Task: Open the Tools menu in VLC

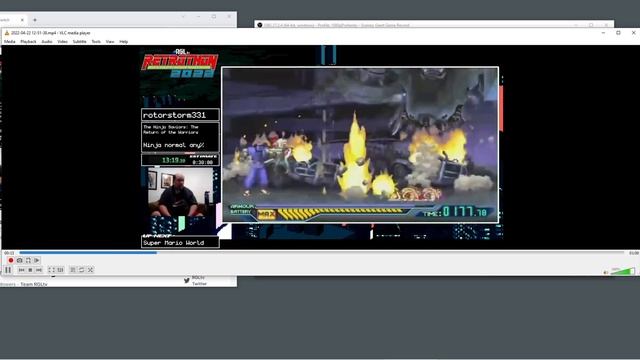Action: tap(96, 42)
